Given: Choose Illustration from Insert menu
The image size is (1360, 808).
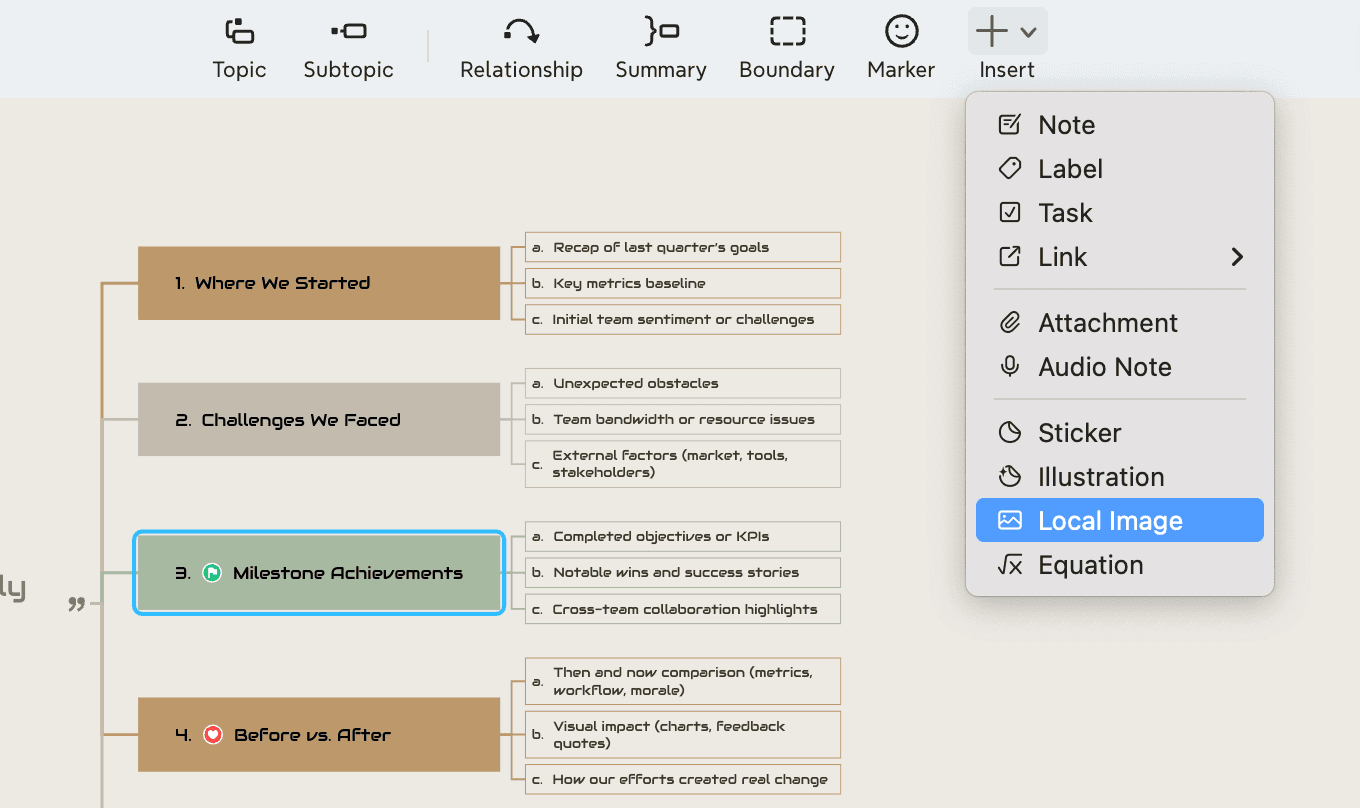Looking at the screenshot, I should pos(1120,477).
